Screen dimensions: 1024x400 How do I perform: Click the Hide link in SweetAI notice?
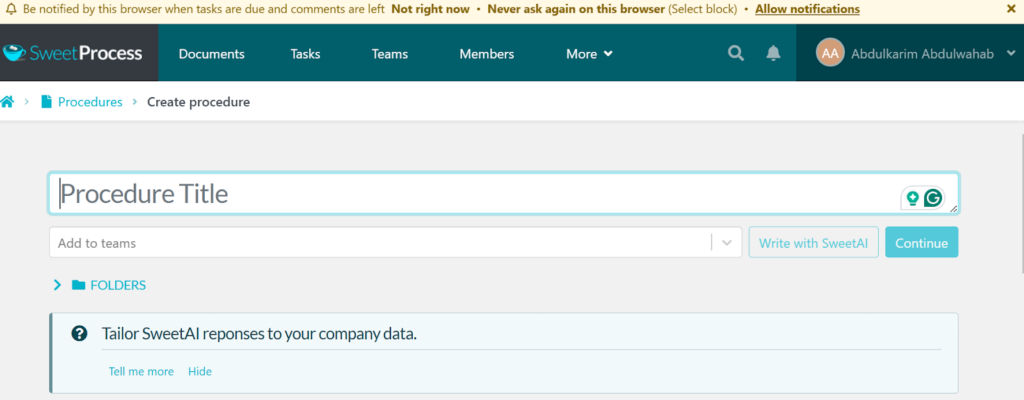[200, 371]
